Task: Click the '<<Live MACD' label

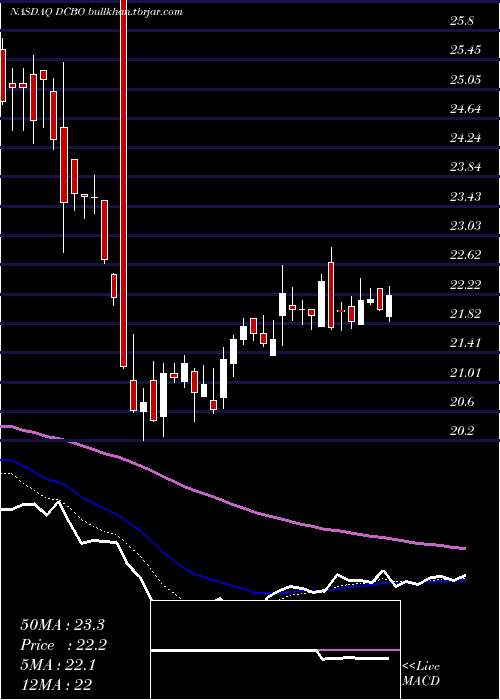Action: pos(421,674)
